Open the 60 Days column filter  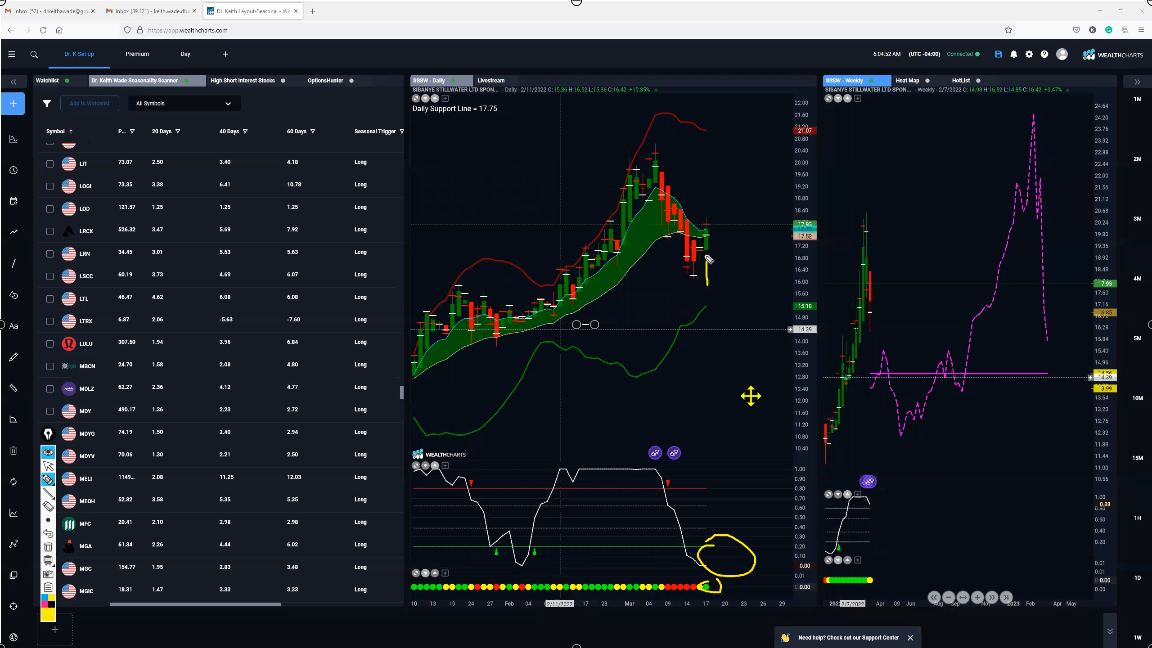(313, 132)
